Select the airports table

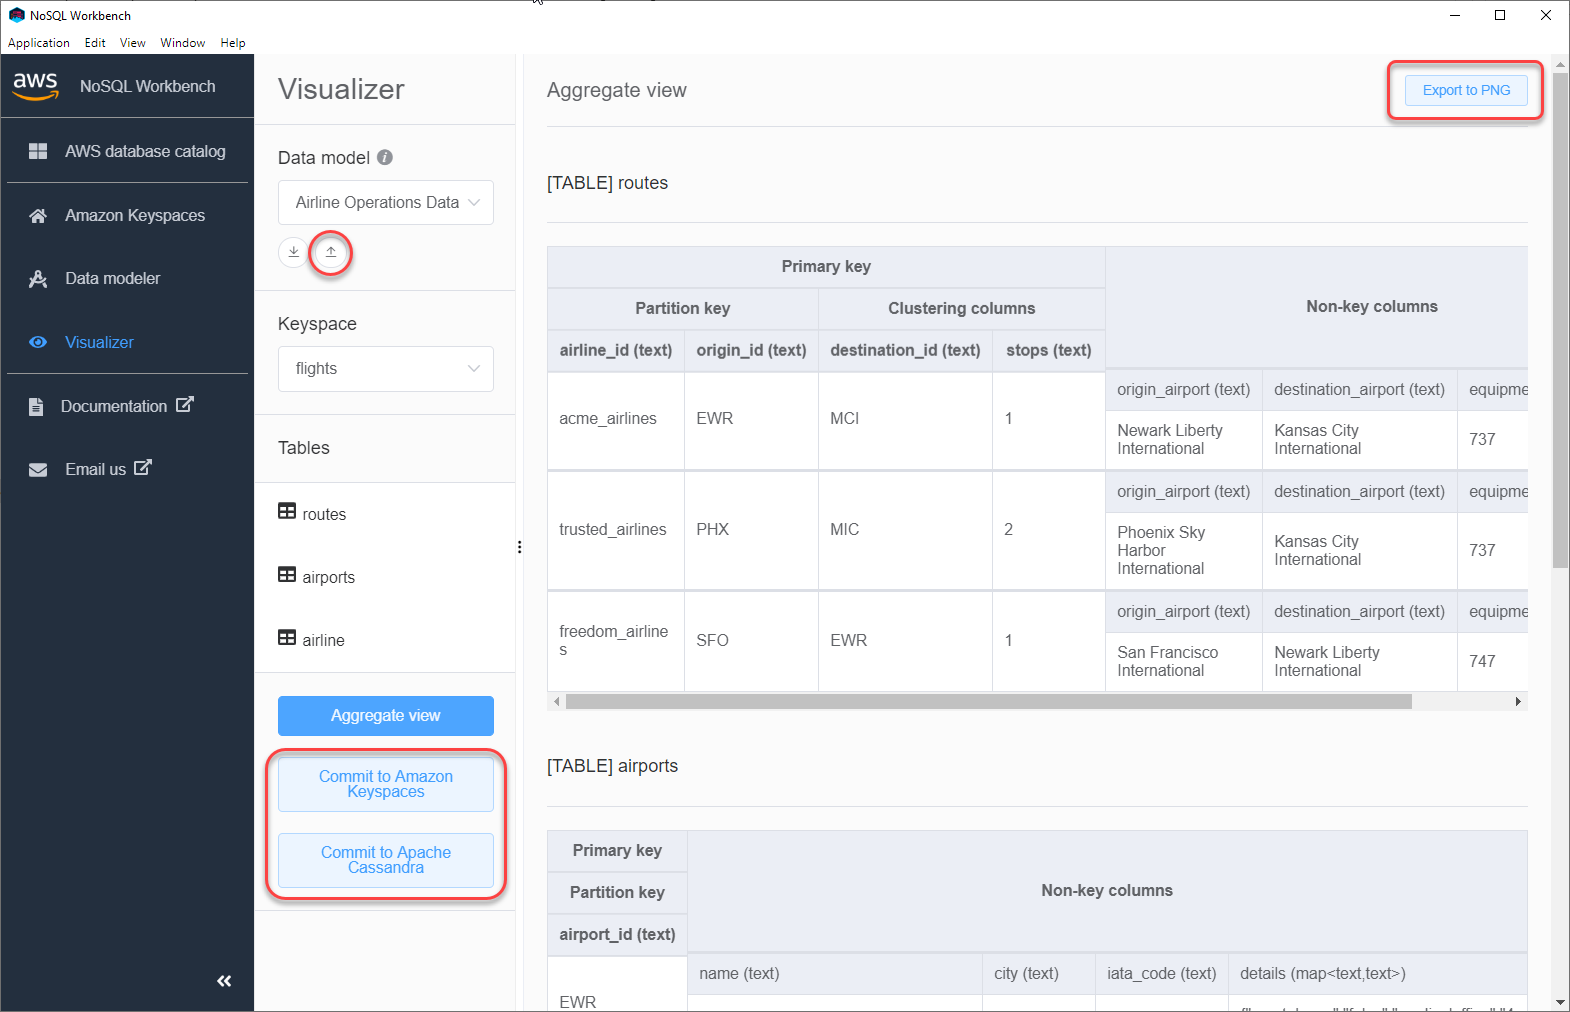click(327, 577)
